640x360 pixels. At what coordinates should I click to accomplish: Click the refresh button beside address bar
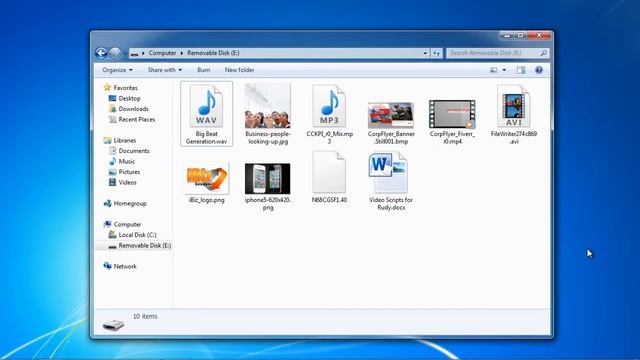pos(436,53)
